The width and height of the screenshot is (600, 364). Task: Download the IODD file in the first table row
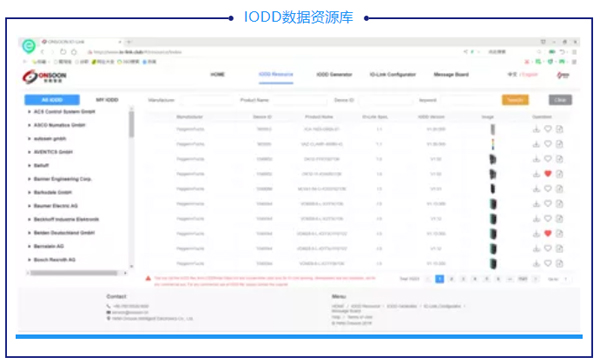[x=536, y=129]
